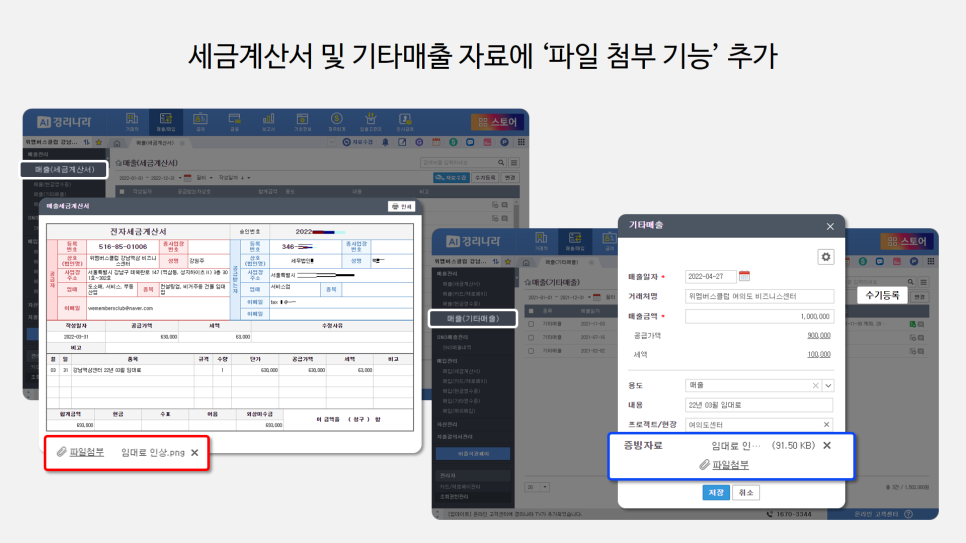Clear 프로젝트/현장 field with X
Screen dimensions: 966x543
tap(826, 425)
